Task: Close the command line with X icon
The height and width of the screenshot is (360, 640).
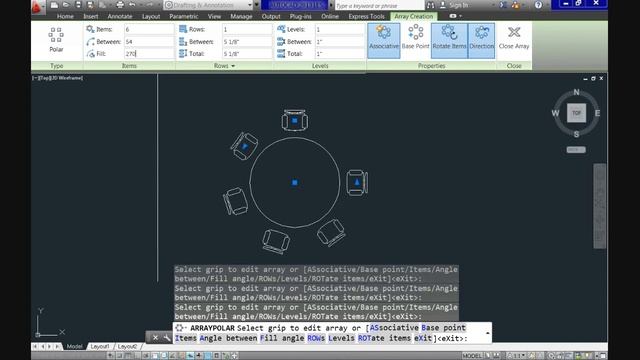Action: (155, 338)
